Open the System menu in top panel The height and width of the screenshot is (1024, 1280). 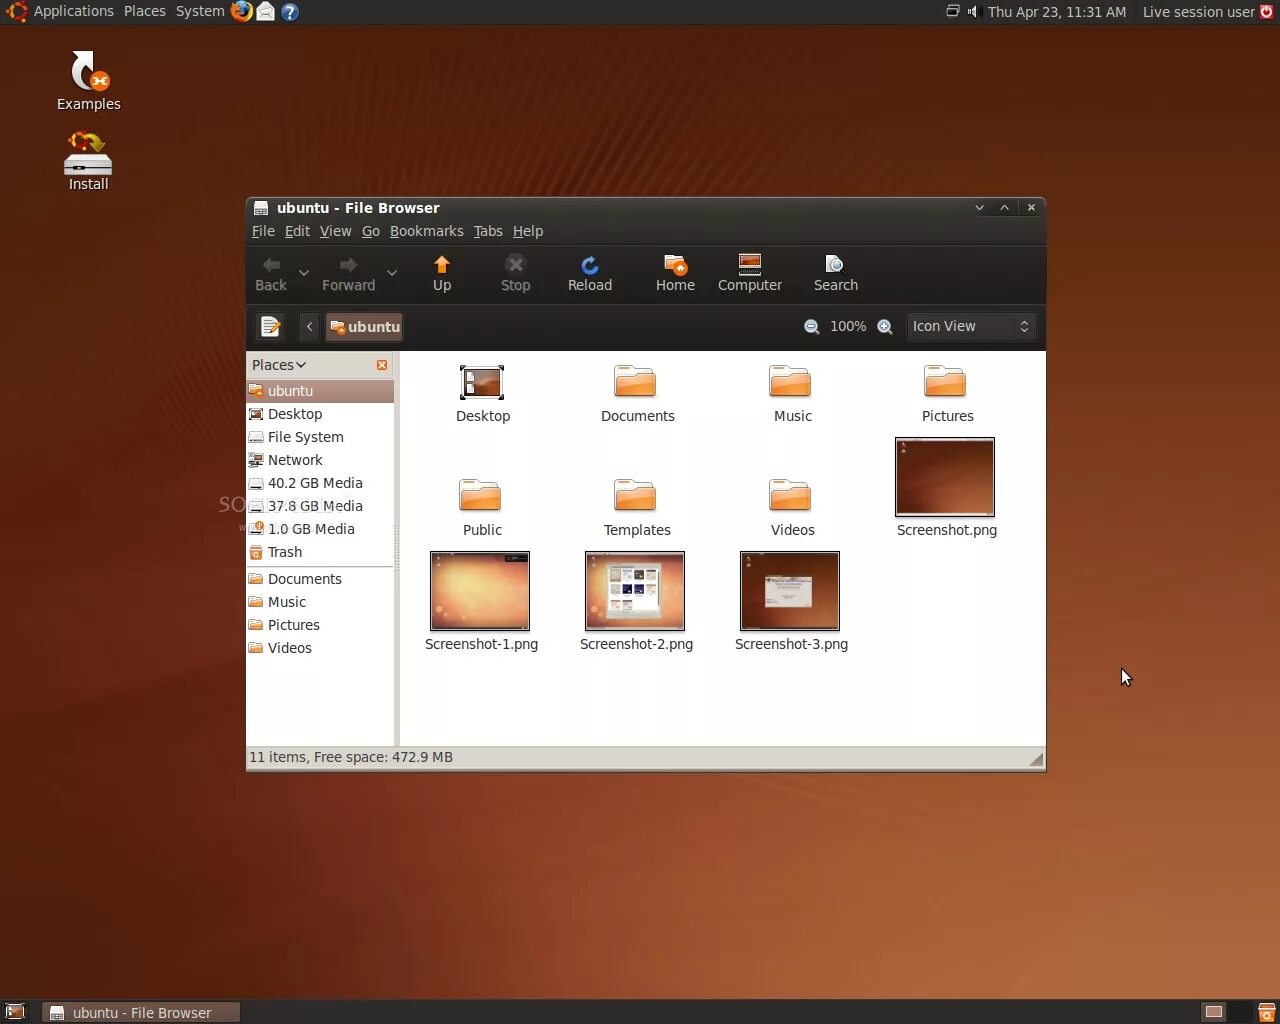(x=200, y=12)
